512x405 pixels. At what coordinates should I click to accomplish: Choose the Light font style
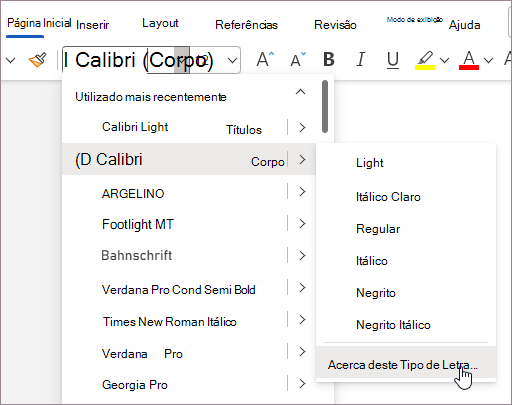(x=406, y=163)
